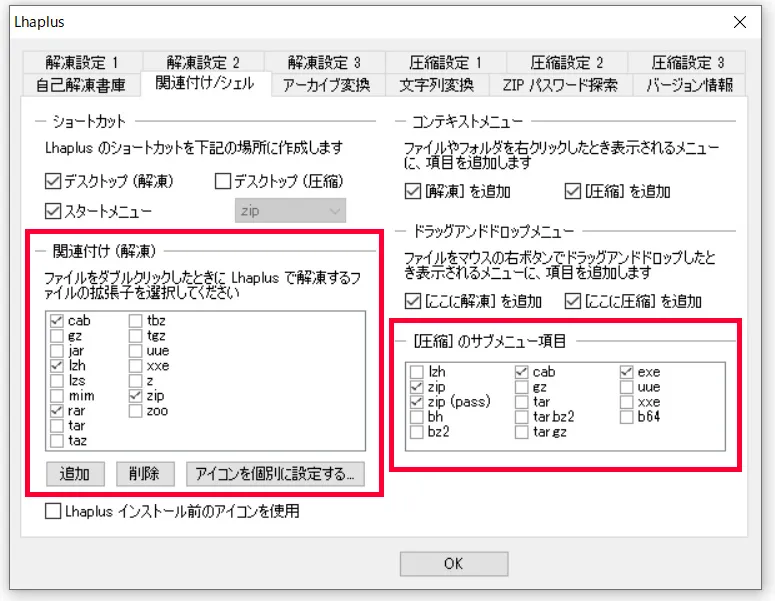Check tar.gz compression submenu item
This screenshot has height=601, width=775.
[521, 432]
